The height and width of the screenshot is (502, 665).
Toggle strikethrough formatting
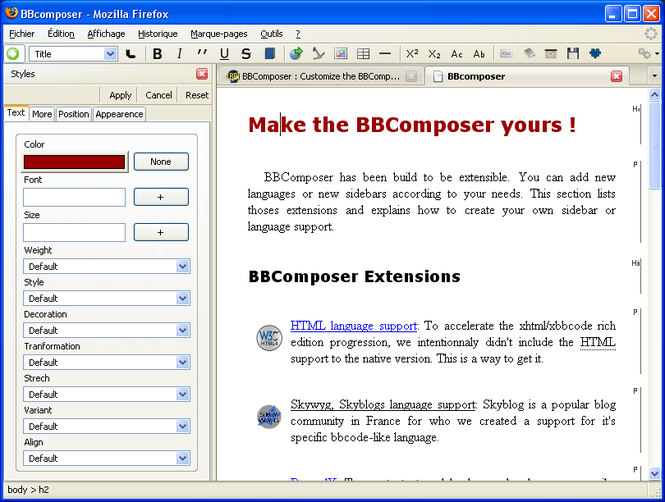click(246, 54)
